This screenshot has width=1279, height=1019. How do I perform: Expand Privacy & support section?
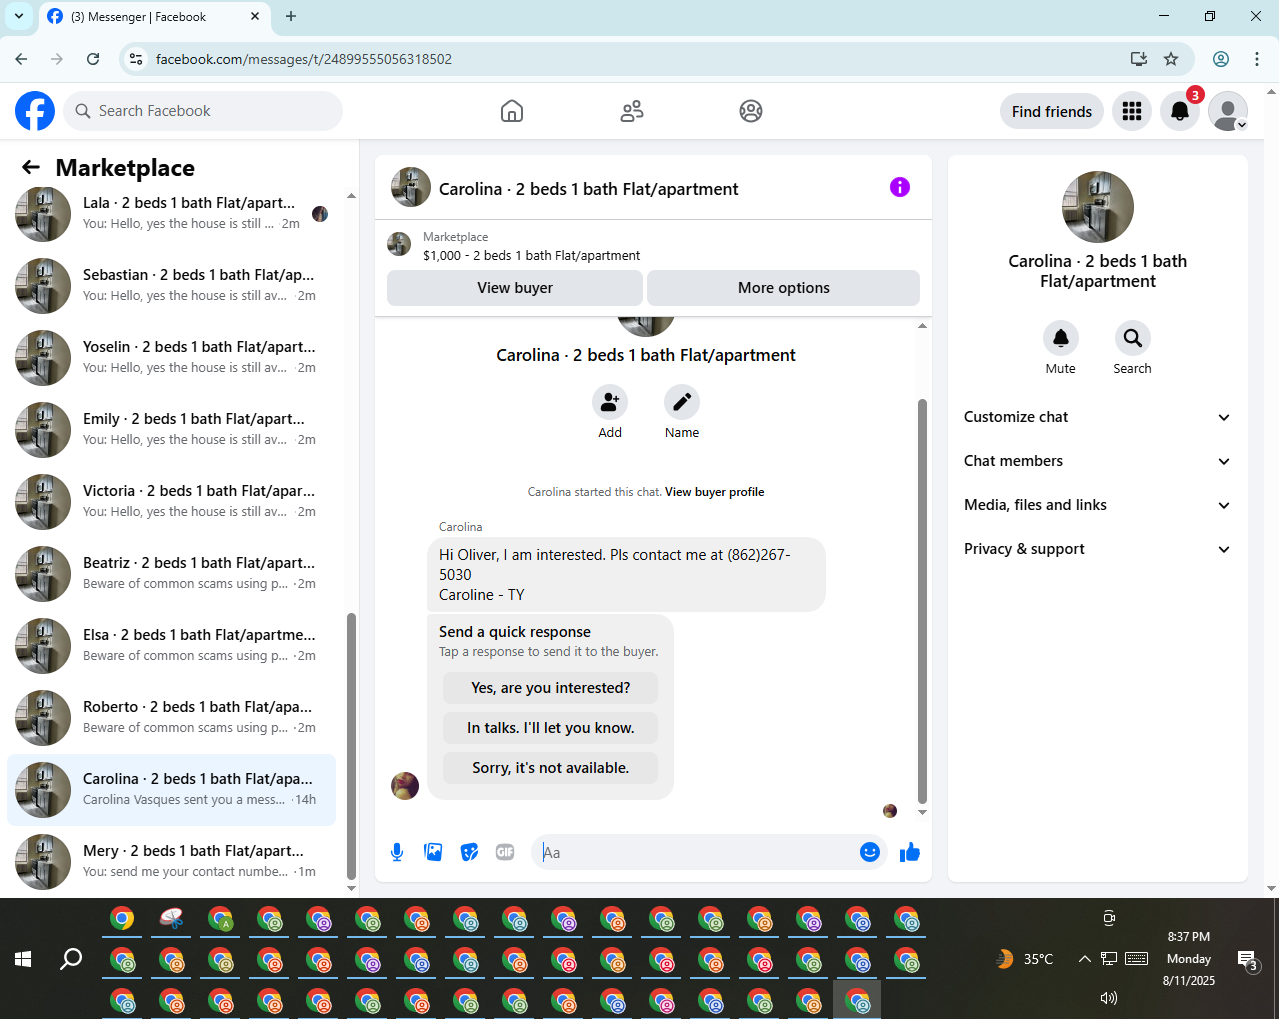[1097, 549]
